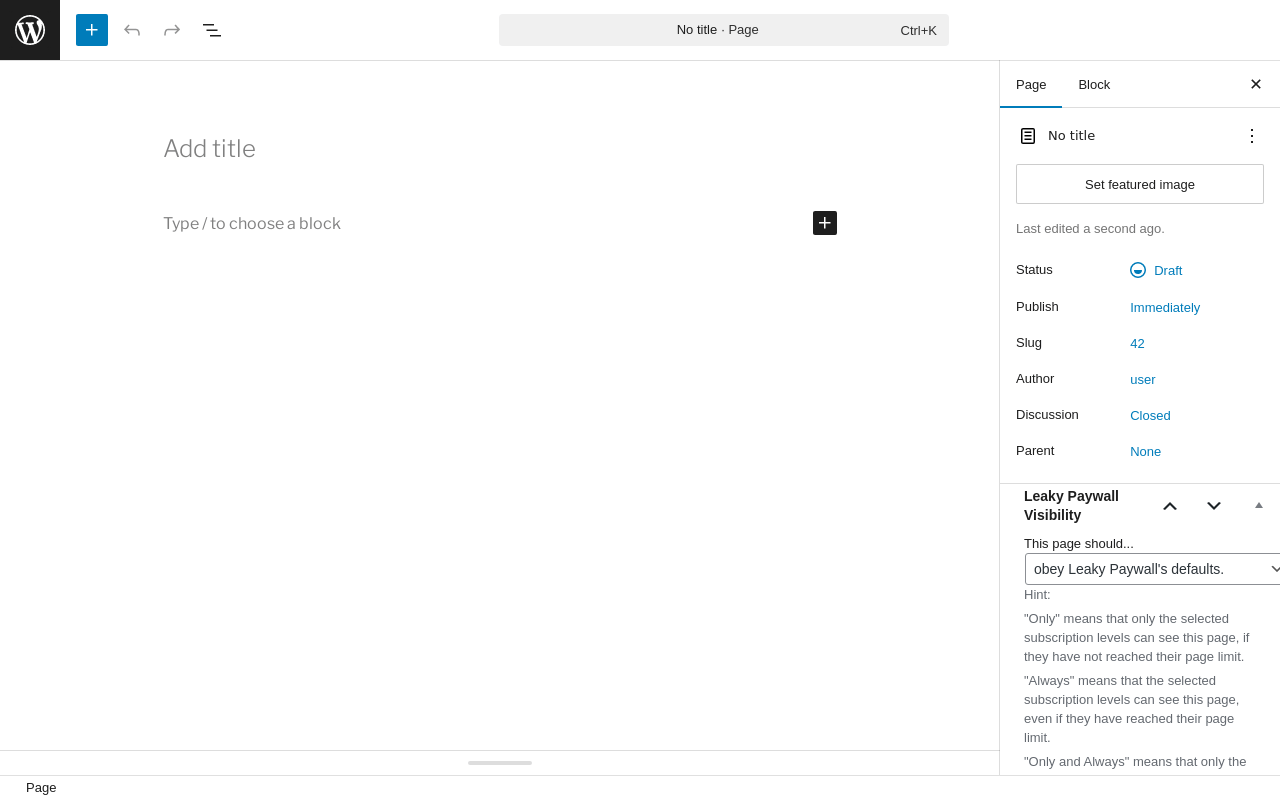This screenshot has width=1280, height=800.
Task: Change the Draft status
Action: [x=1168, y=270]
